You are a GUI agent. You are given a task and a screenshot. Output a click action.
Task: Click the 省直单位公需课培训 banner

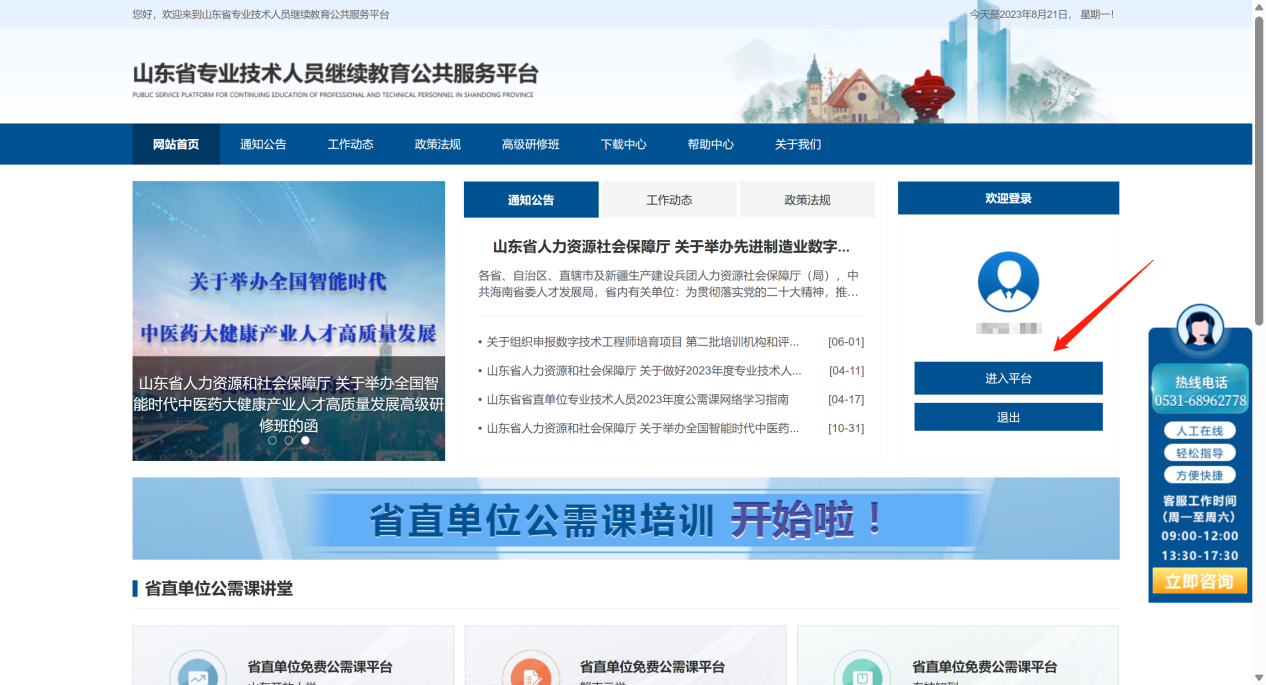tap(625, 518)
